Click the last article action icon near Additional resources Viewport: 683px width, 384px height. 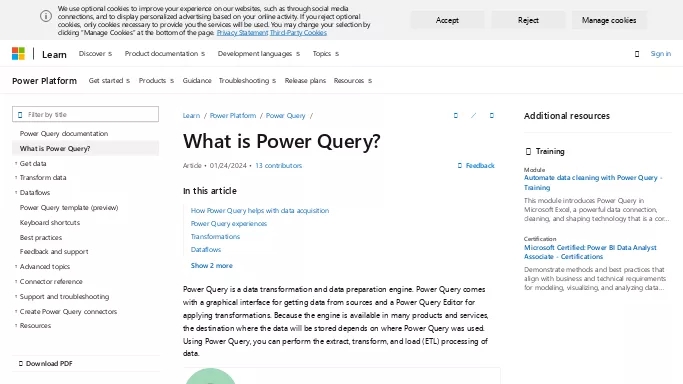pyautogui.click(x=492, y=115)
